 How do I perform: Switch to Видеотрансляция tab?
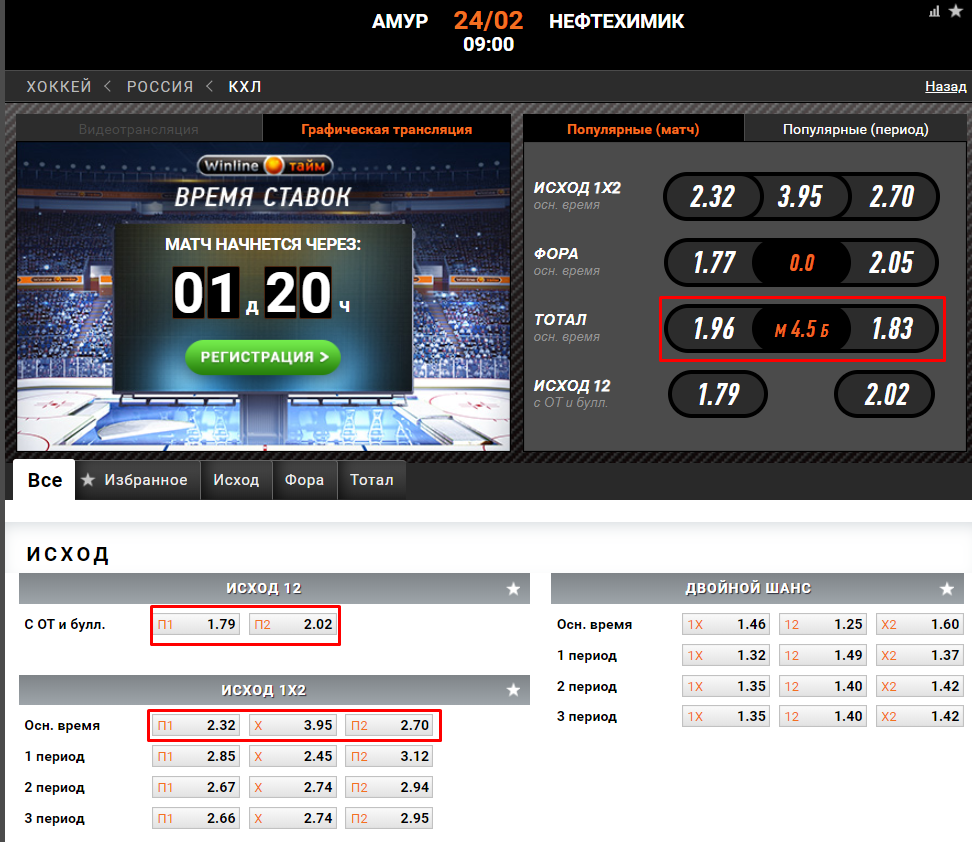[139, 129]
